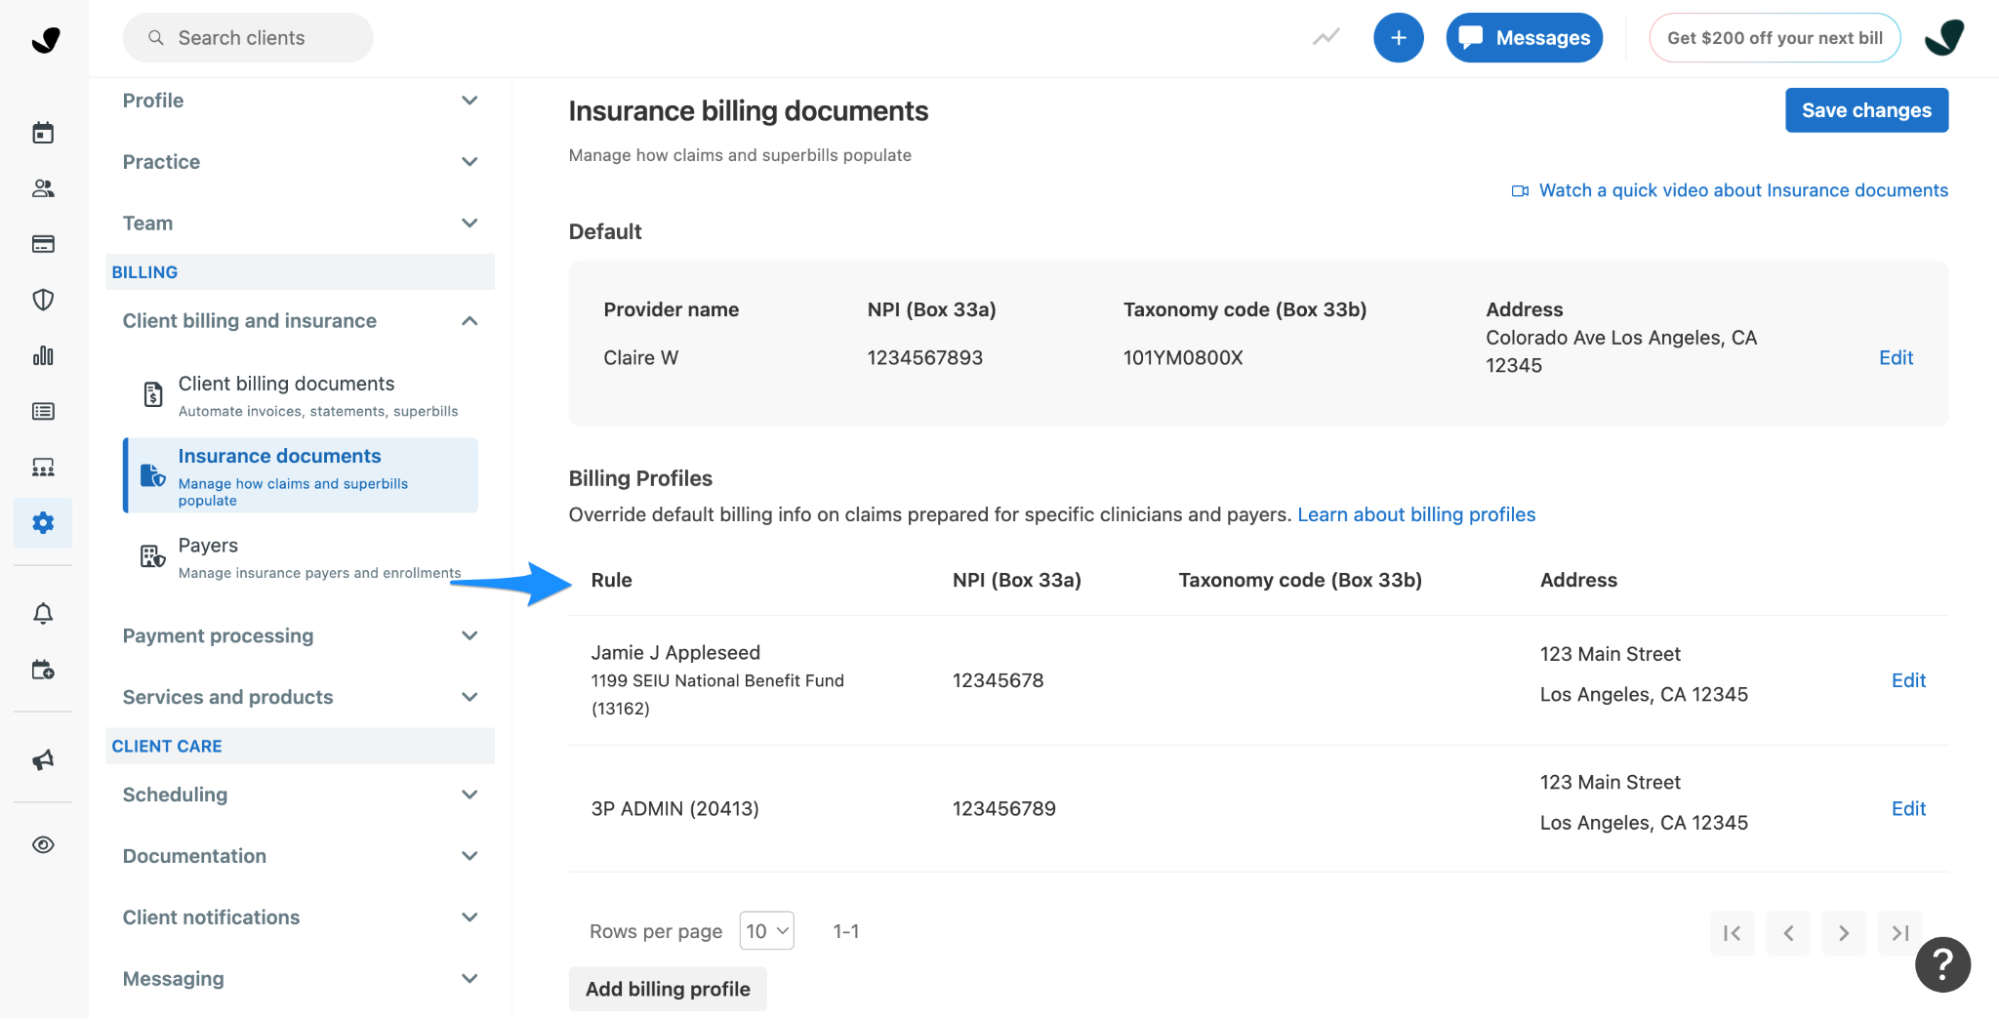Click NPI 12345678 in Jamie's row

point(998,680)
